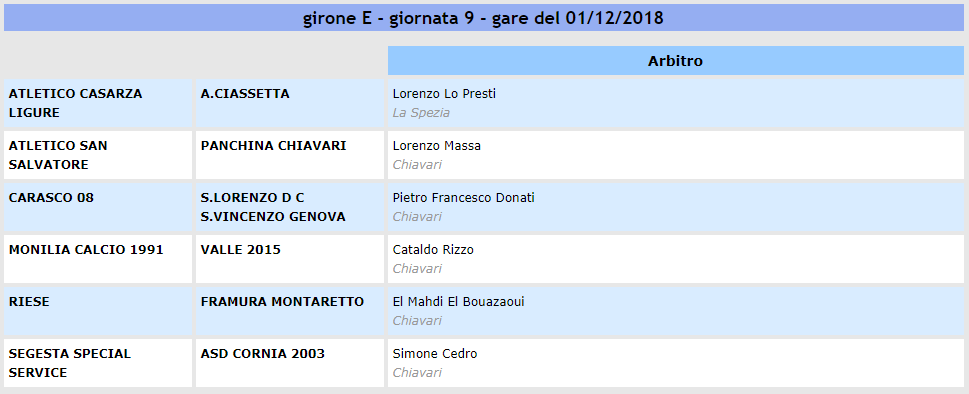Select PANCHINA CHIAVARI away team
Viewport: 969px width, 394px height.
pyautogui.click(x=273, y=146)
